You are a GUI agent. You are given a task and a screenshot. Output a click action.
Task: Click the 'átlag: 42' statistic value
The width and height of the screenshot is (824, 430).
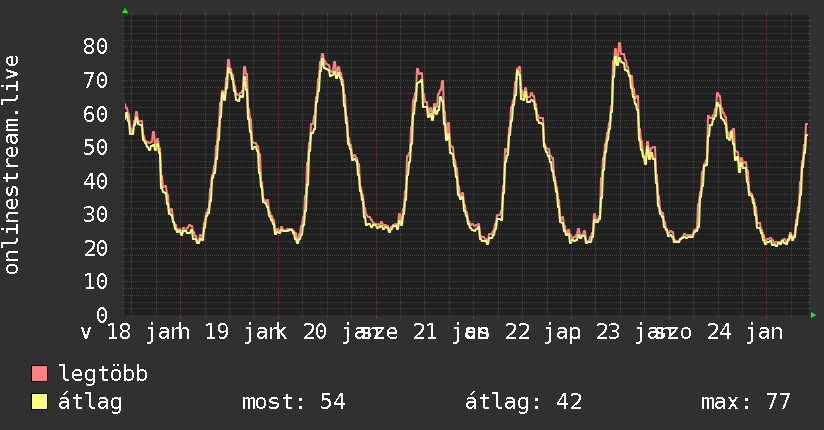(523, 402)
